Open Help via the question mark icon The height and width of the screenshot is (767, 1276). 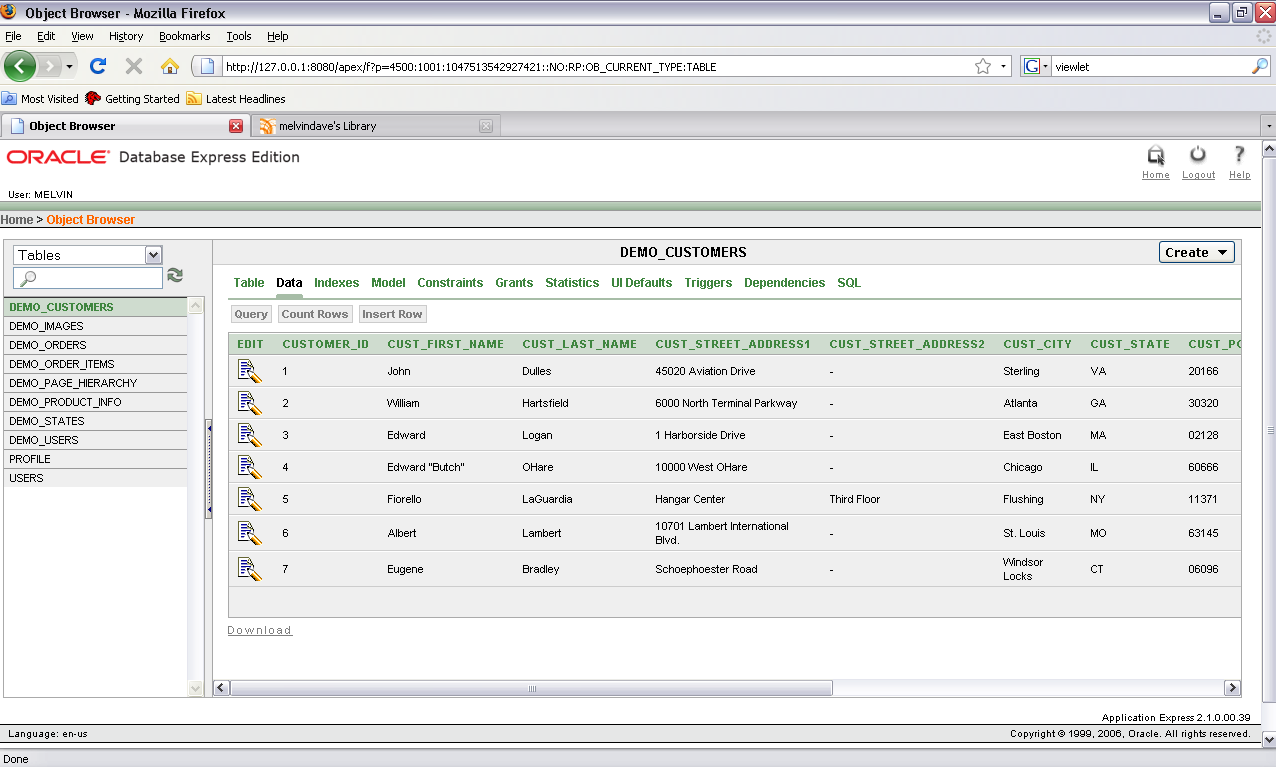[1240, 155]
